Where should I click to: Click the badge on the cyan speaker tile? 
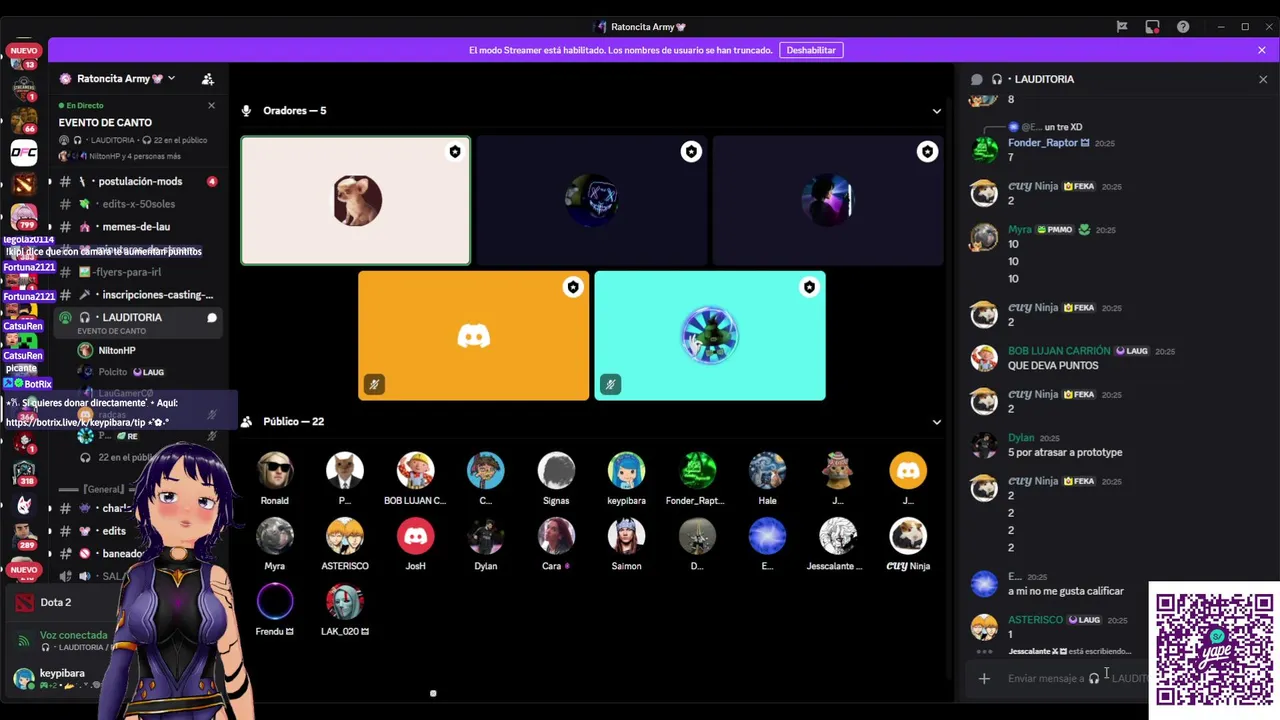[809, 288]
